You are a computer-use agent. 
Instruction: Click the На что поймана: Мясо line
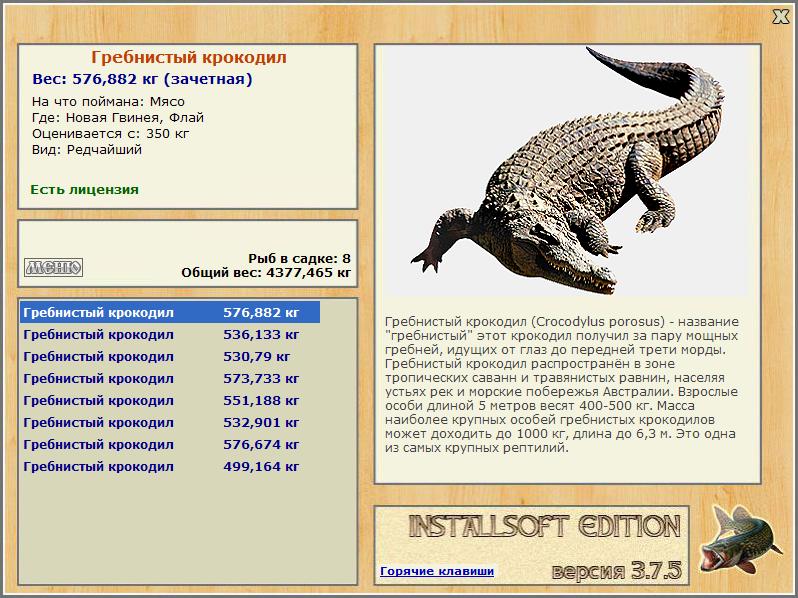click(108, 101)
